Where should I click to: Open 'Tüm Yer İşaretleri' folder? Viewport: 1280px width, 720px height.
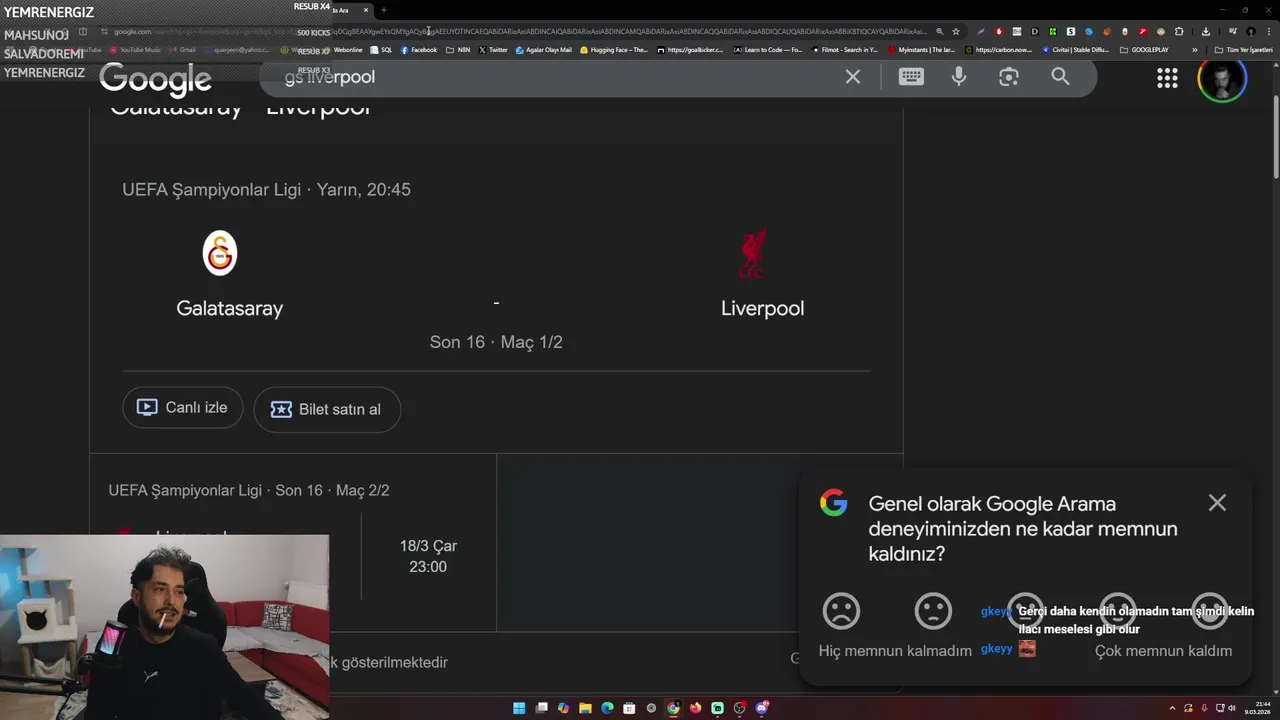click(x=1245, y=49)
